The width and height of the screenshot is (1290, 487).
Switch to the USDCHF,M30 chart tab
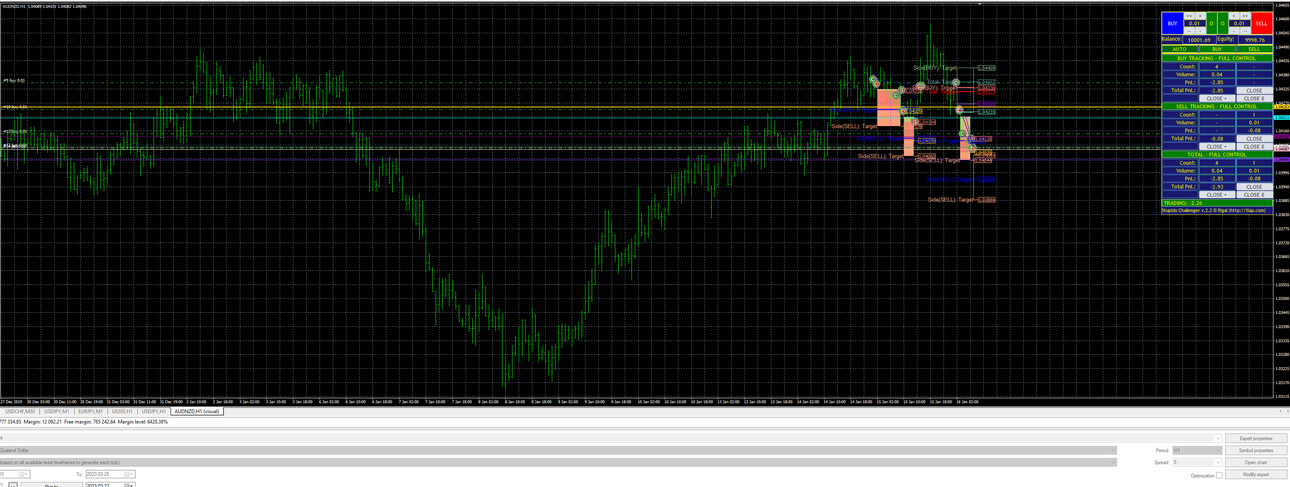20,411
